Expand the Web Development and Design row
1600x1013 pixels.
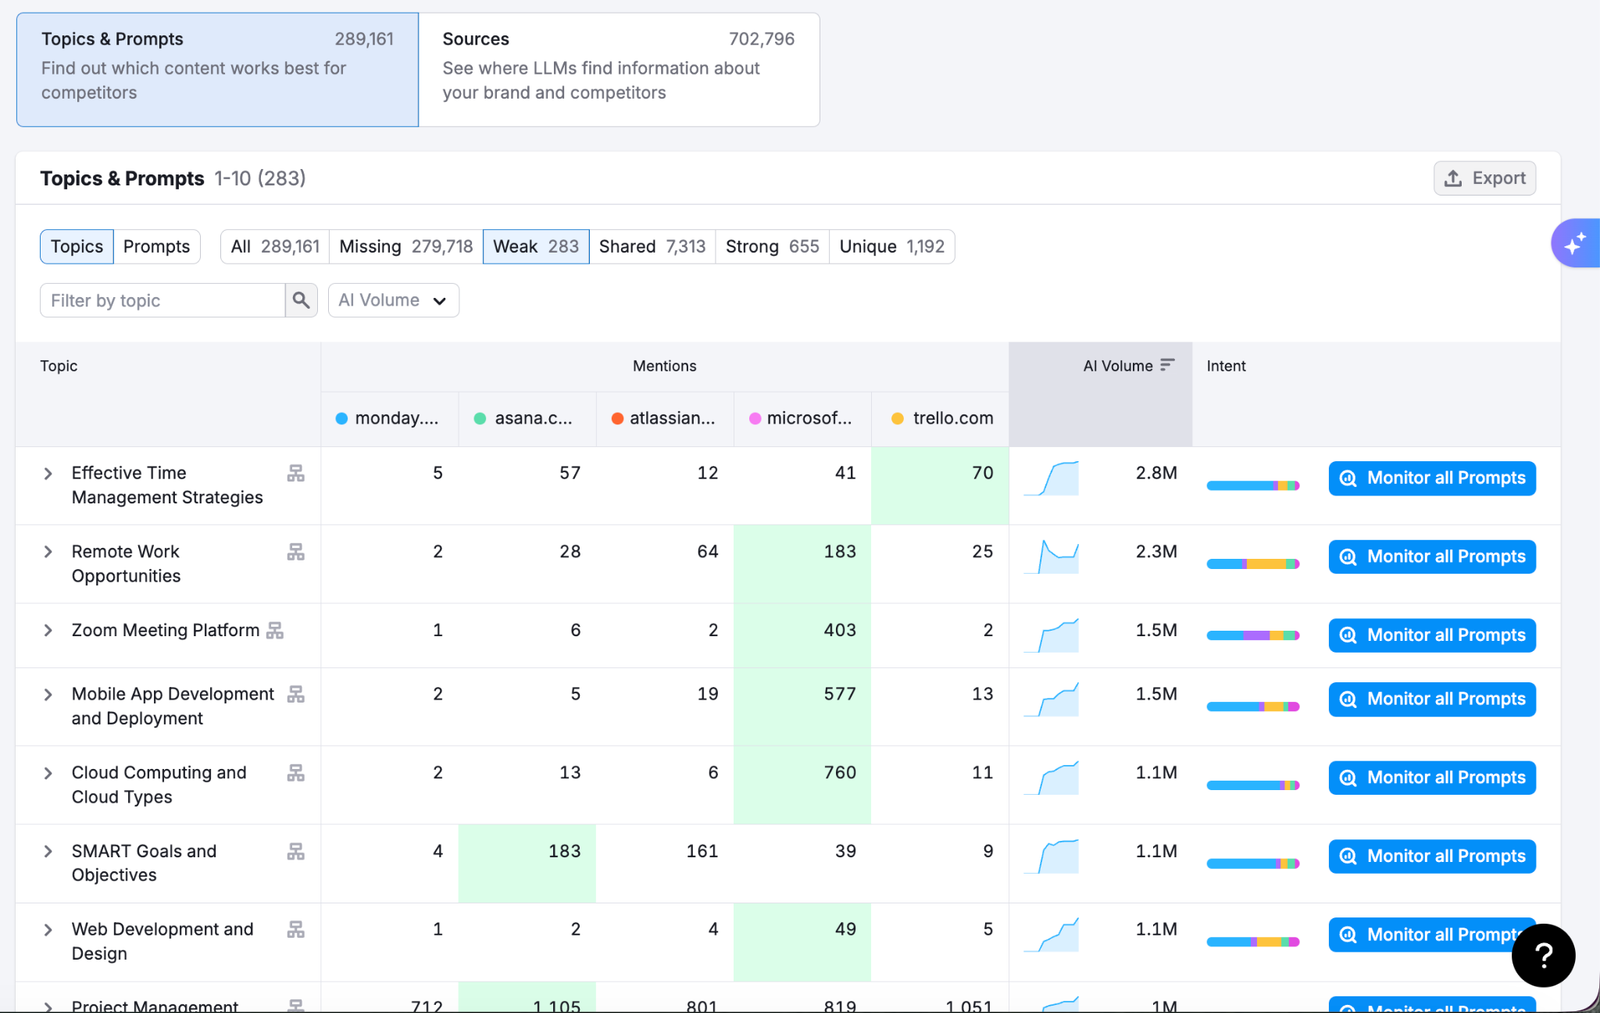(48, 930)
